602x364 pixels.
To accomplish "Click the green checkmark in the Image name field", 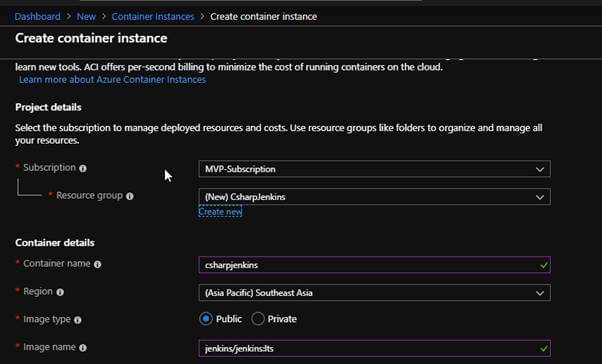I will point(543,348).
